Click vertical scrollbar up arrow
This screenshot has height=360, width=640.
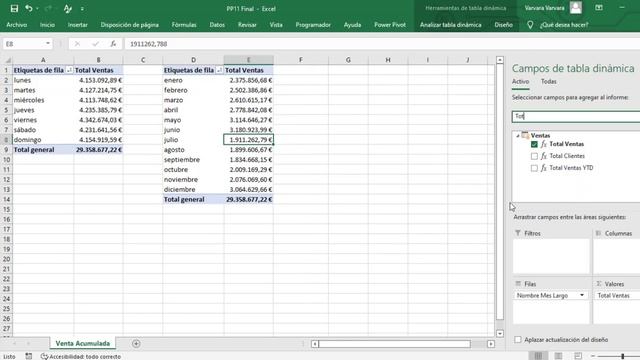coord(500,60)
